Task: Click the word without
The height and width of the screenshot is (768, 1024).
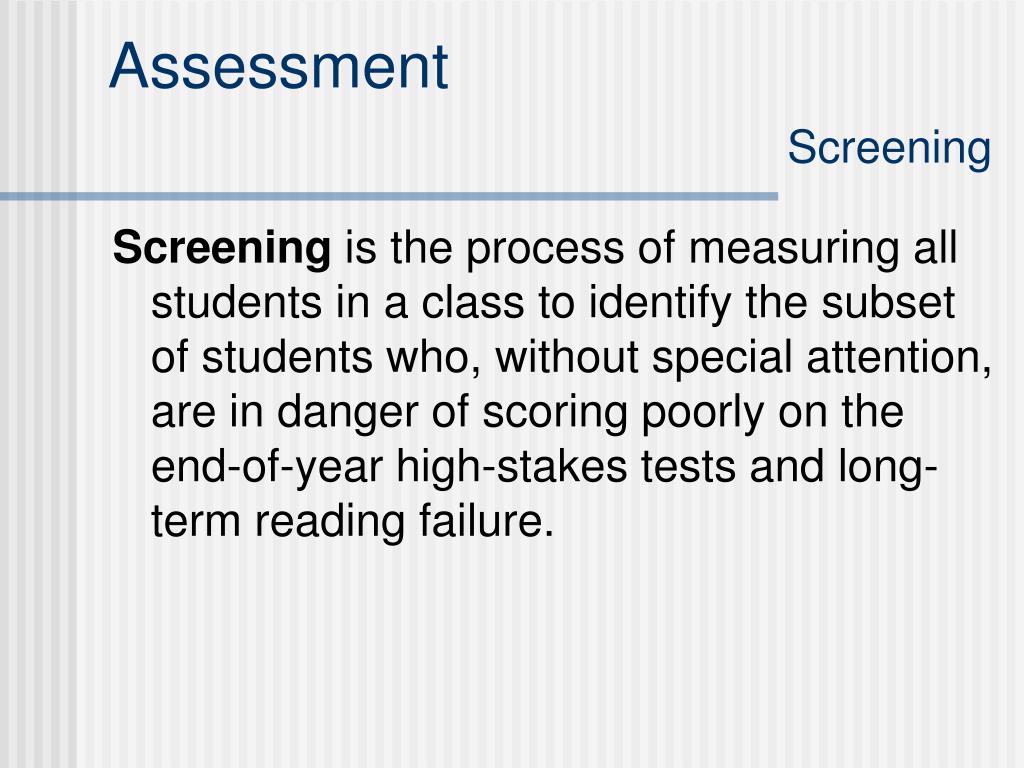Action: click(567, 357)
